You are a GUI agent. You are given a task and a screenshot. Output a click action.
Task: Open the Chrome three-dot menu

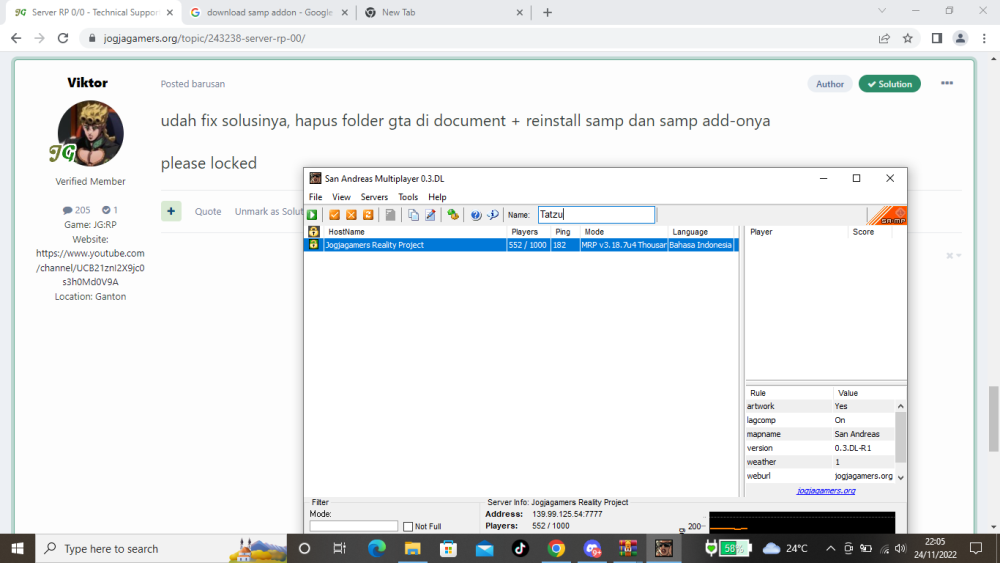[984, 38]
